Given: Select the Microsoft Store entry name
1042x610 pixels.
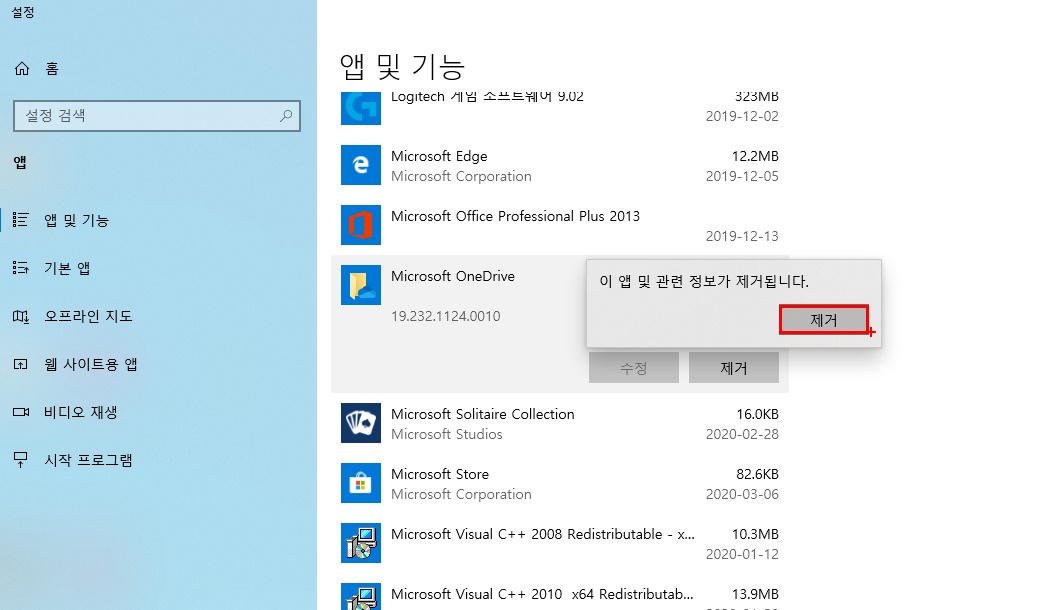Looking at the screenshot, I should pyautogui.click(x=440, y=474).
